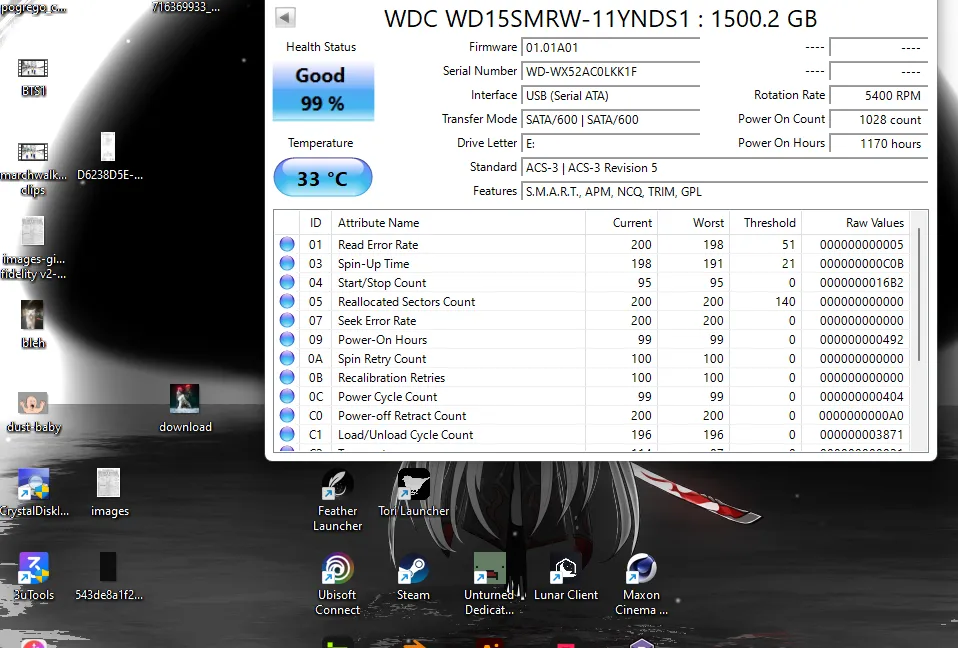958x648 pixels.
Task: Select the dust baby desktop icon
Action: [33, 412]
